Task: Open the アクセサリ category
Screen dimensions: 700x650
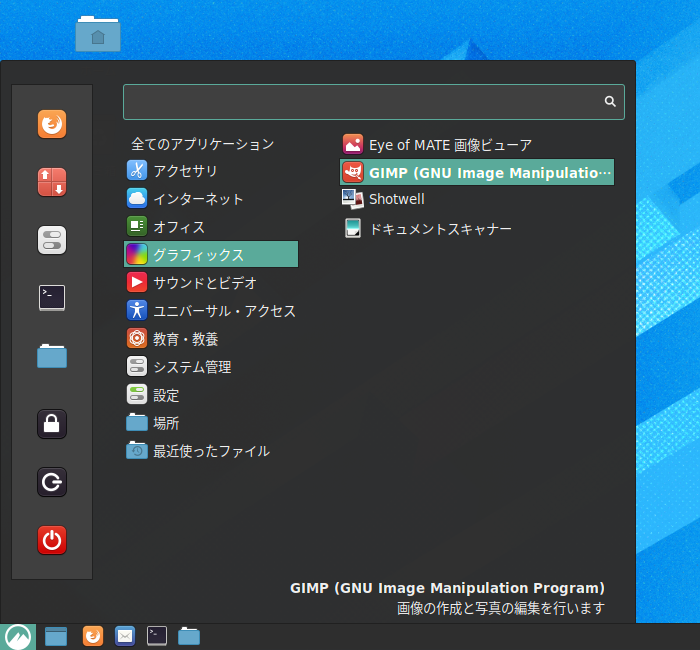Action: point(211,171)
